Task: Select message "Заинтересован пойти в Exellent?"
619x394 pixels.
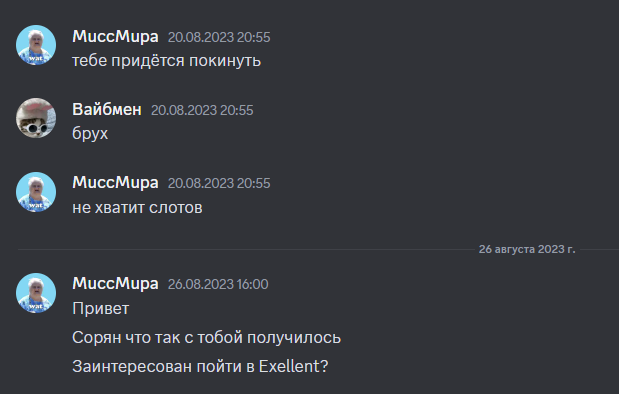Action: tap(200, 367)
